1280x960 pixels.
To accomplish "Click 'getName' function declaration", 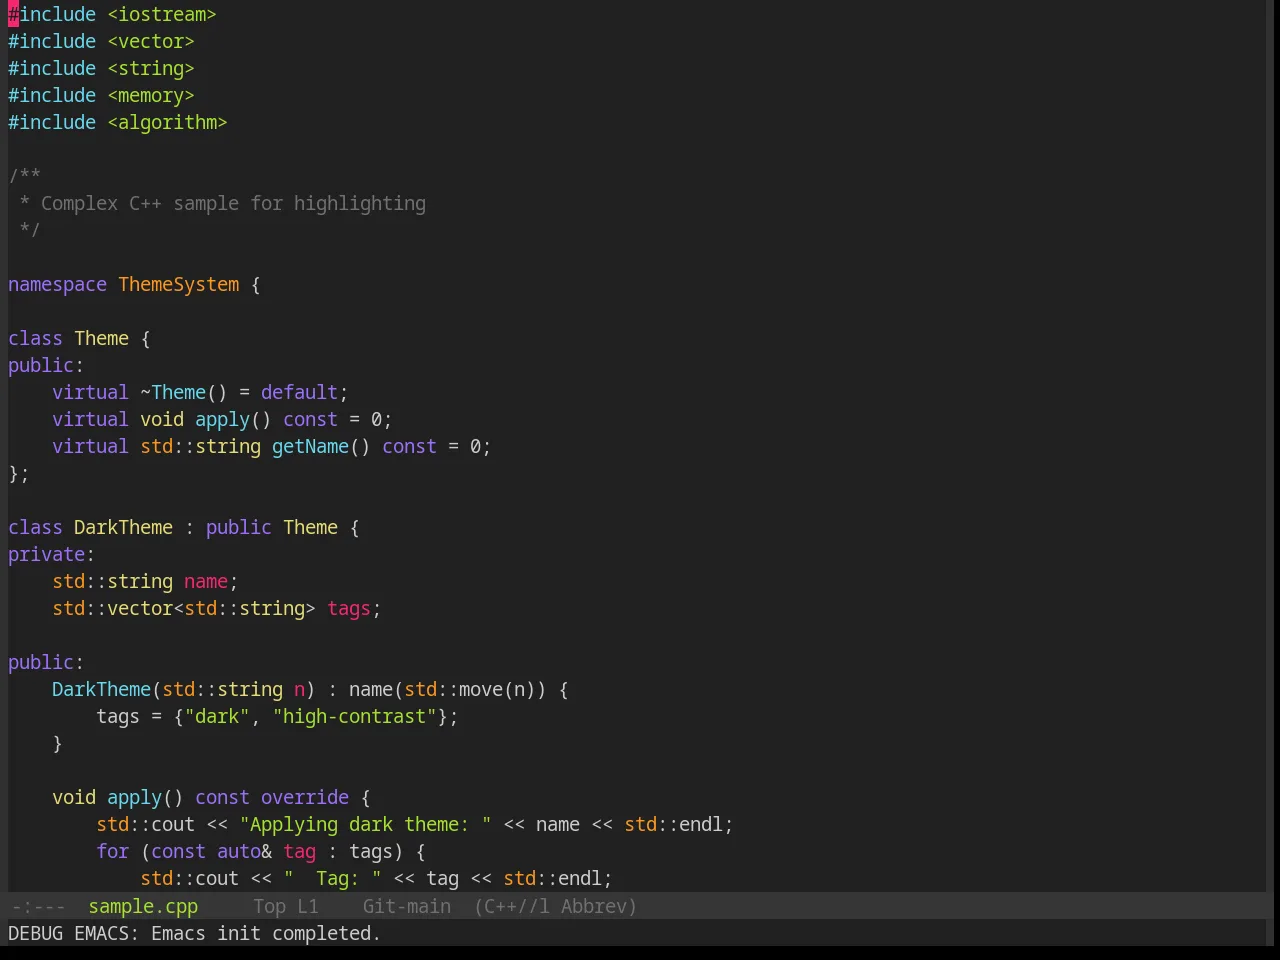I will pos(311,446).
